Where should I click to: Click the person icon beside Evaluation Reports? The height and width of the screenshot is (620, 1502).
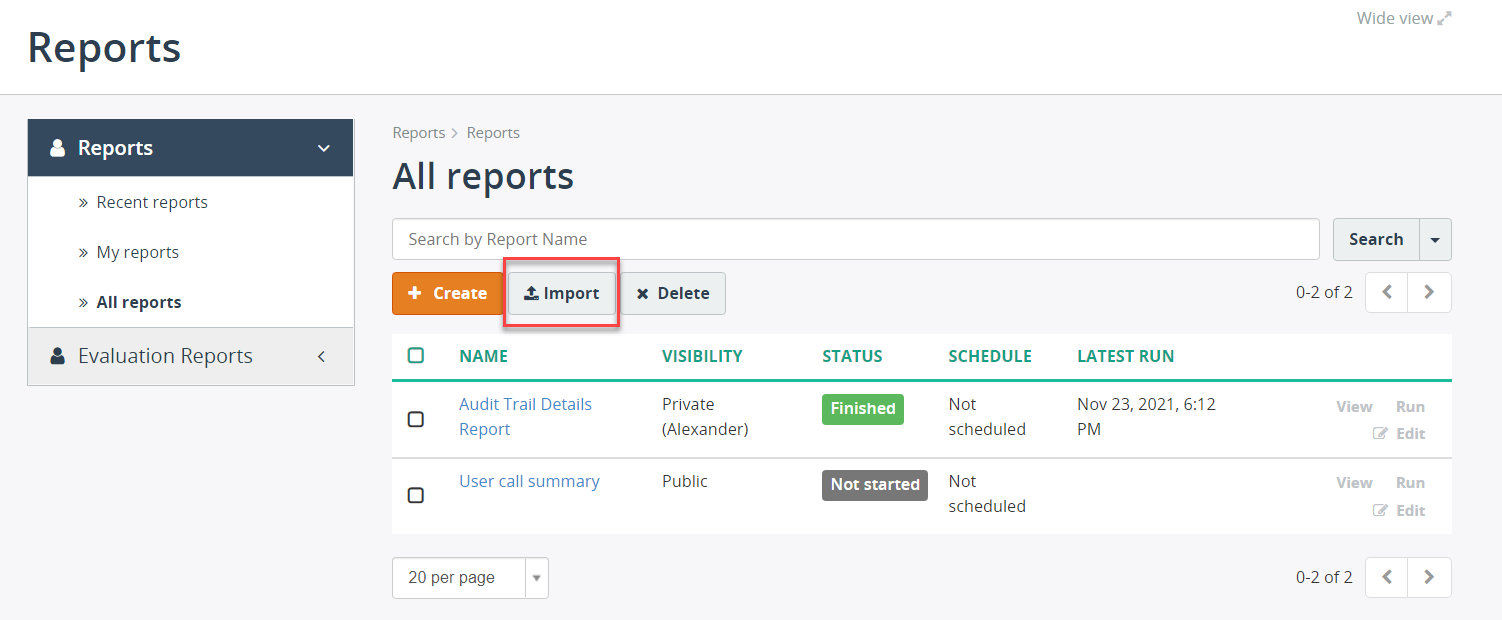58,356
